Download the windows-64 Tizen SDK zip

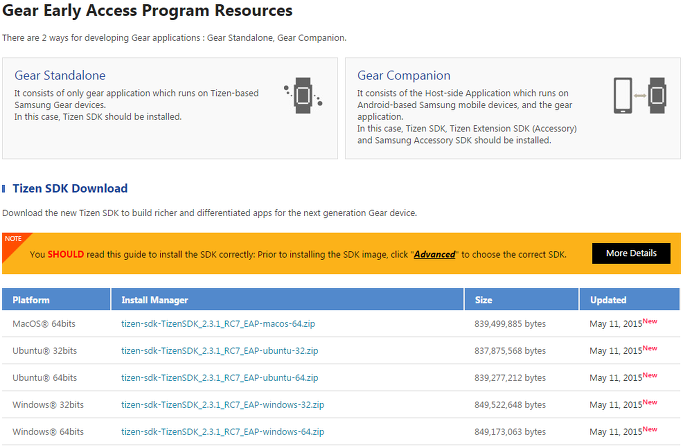[x=223, y=432]
